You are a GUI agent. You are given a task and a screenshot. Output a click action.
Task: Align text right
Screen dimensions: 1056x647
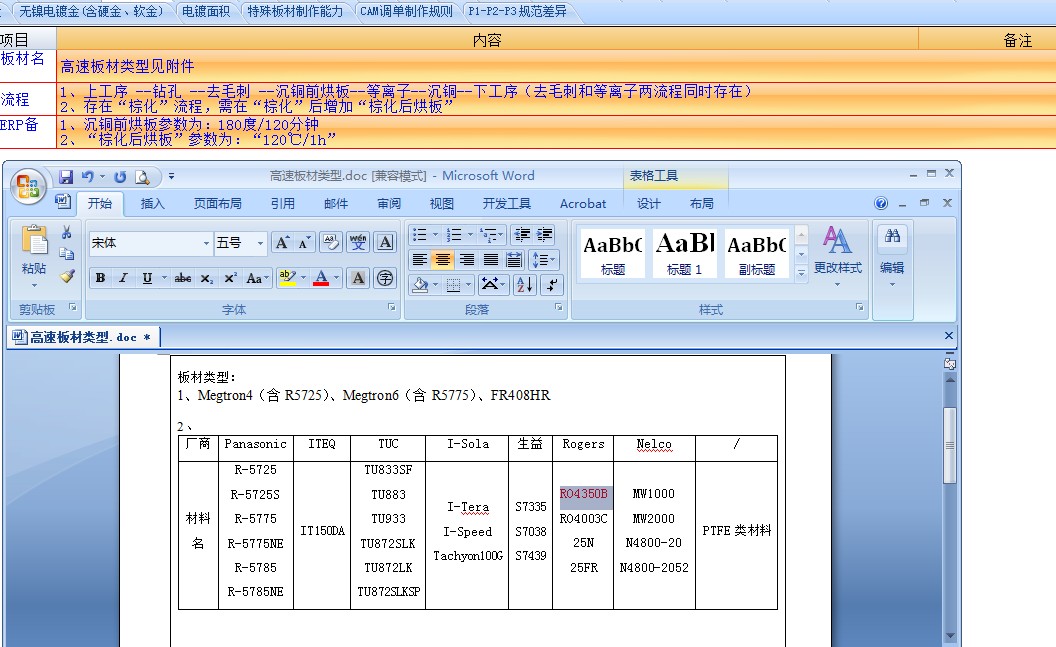coord(466,259)
